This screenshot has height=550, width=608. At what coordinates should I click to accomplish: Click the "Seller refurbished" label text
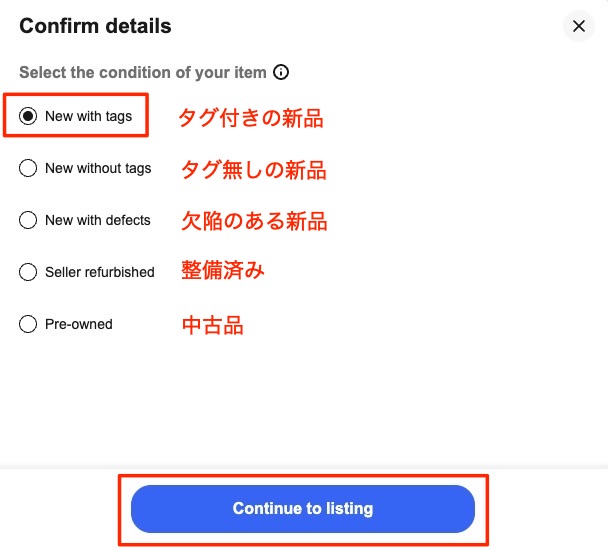[x=100, y=272]
